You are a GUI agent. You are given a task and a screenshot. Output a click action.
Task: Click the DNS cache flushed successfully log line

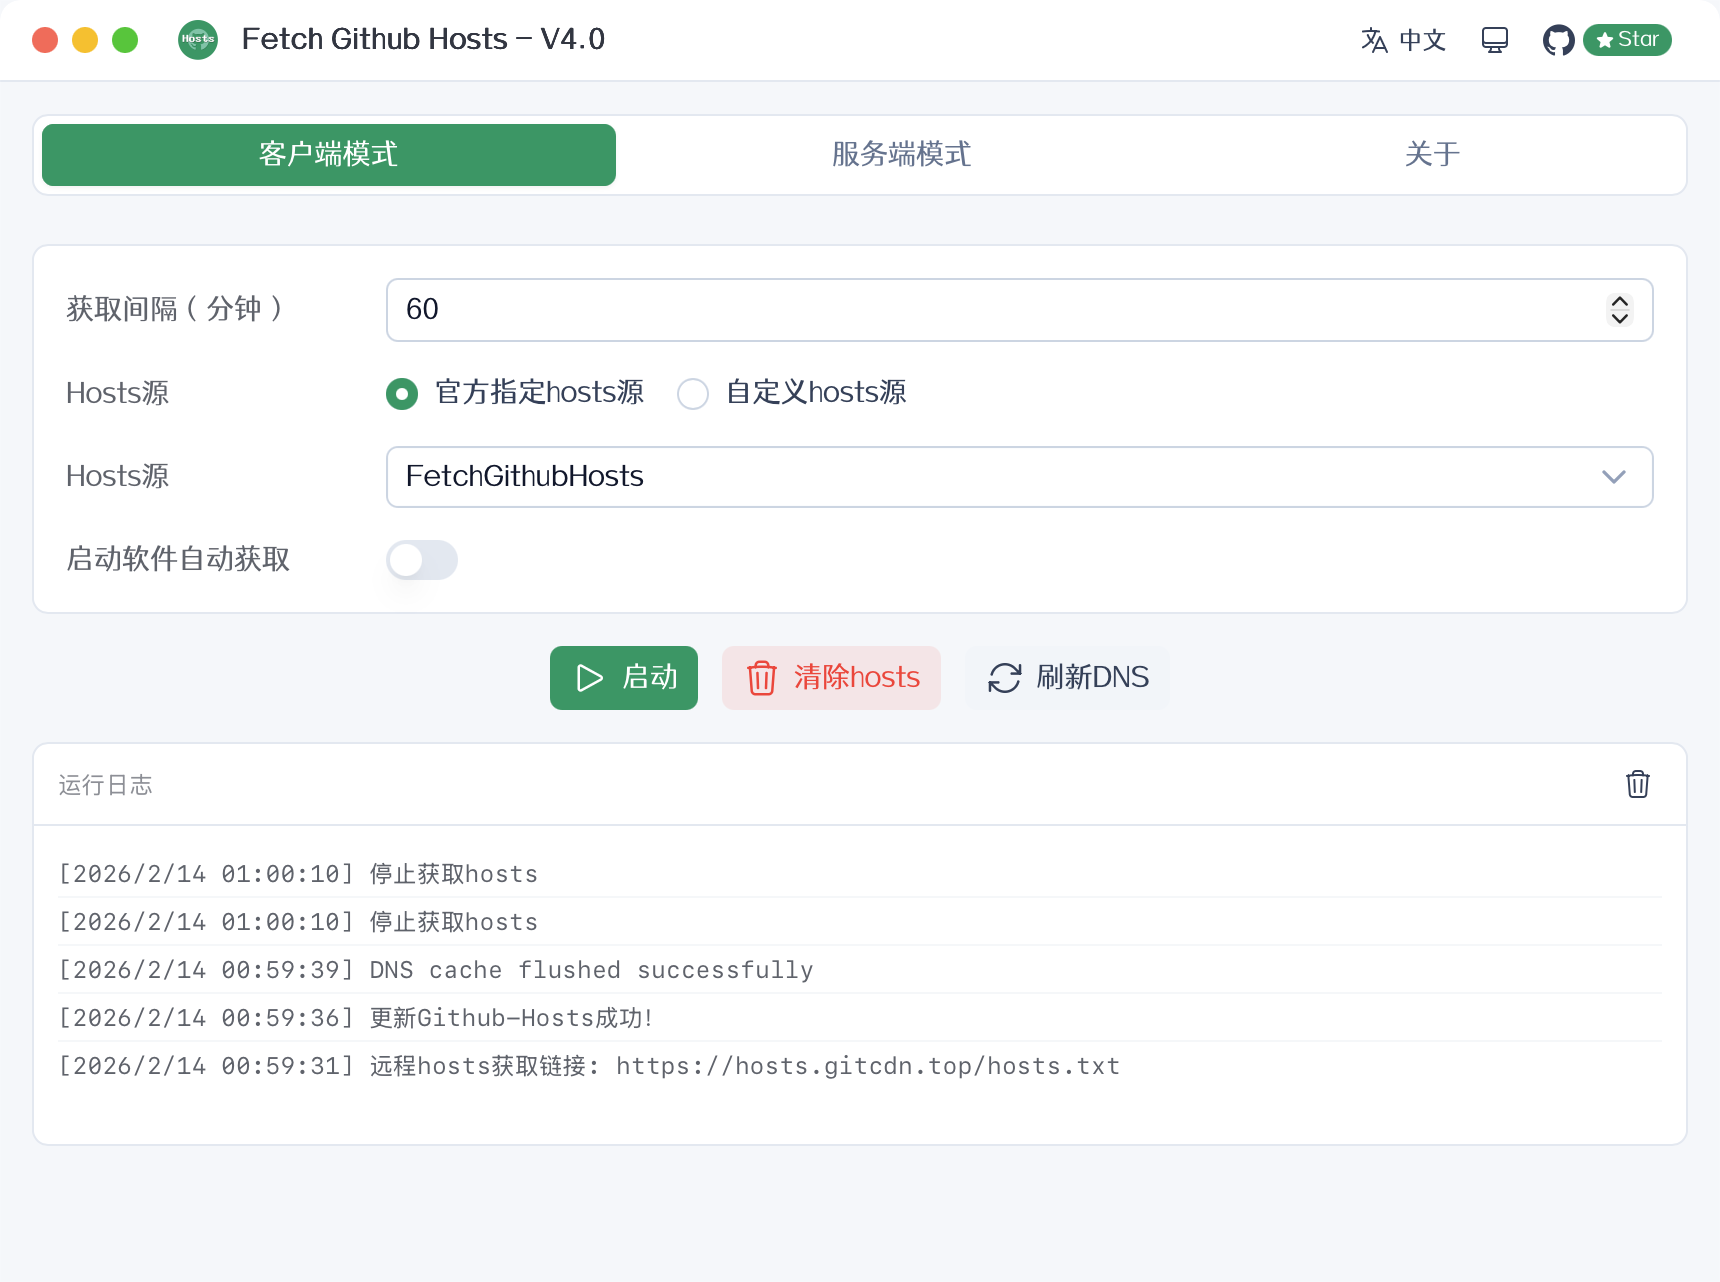(860, 970)
